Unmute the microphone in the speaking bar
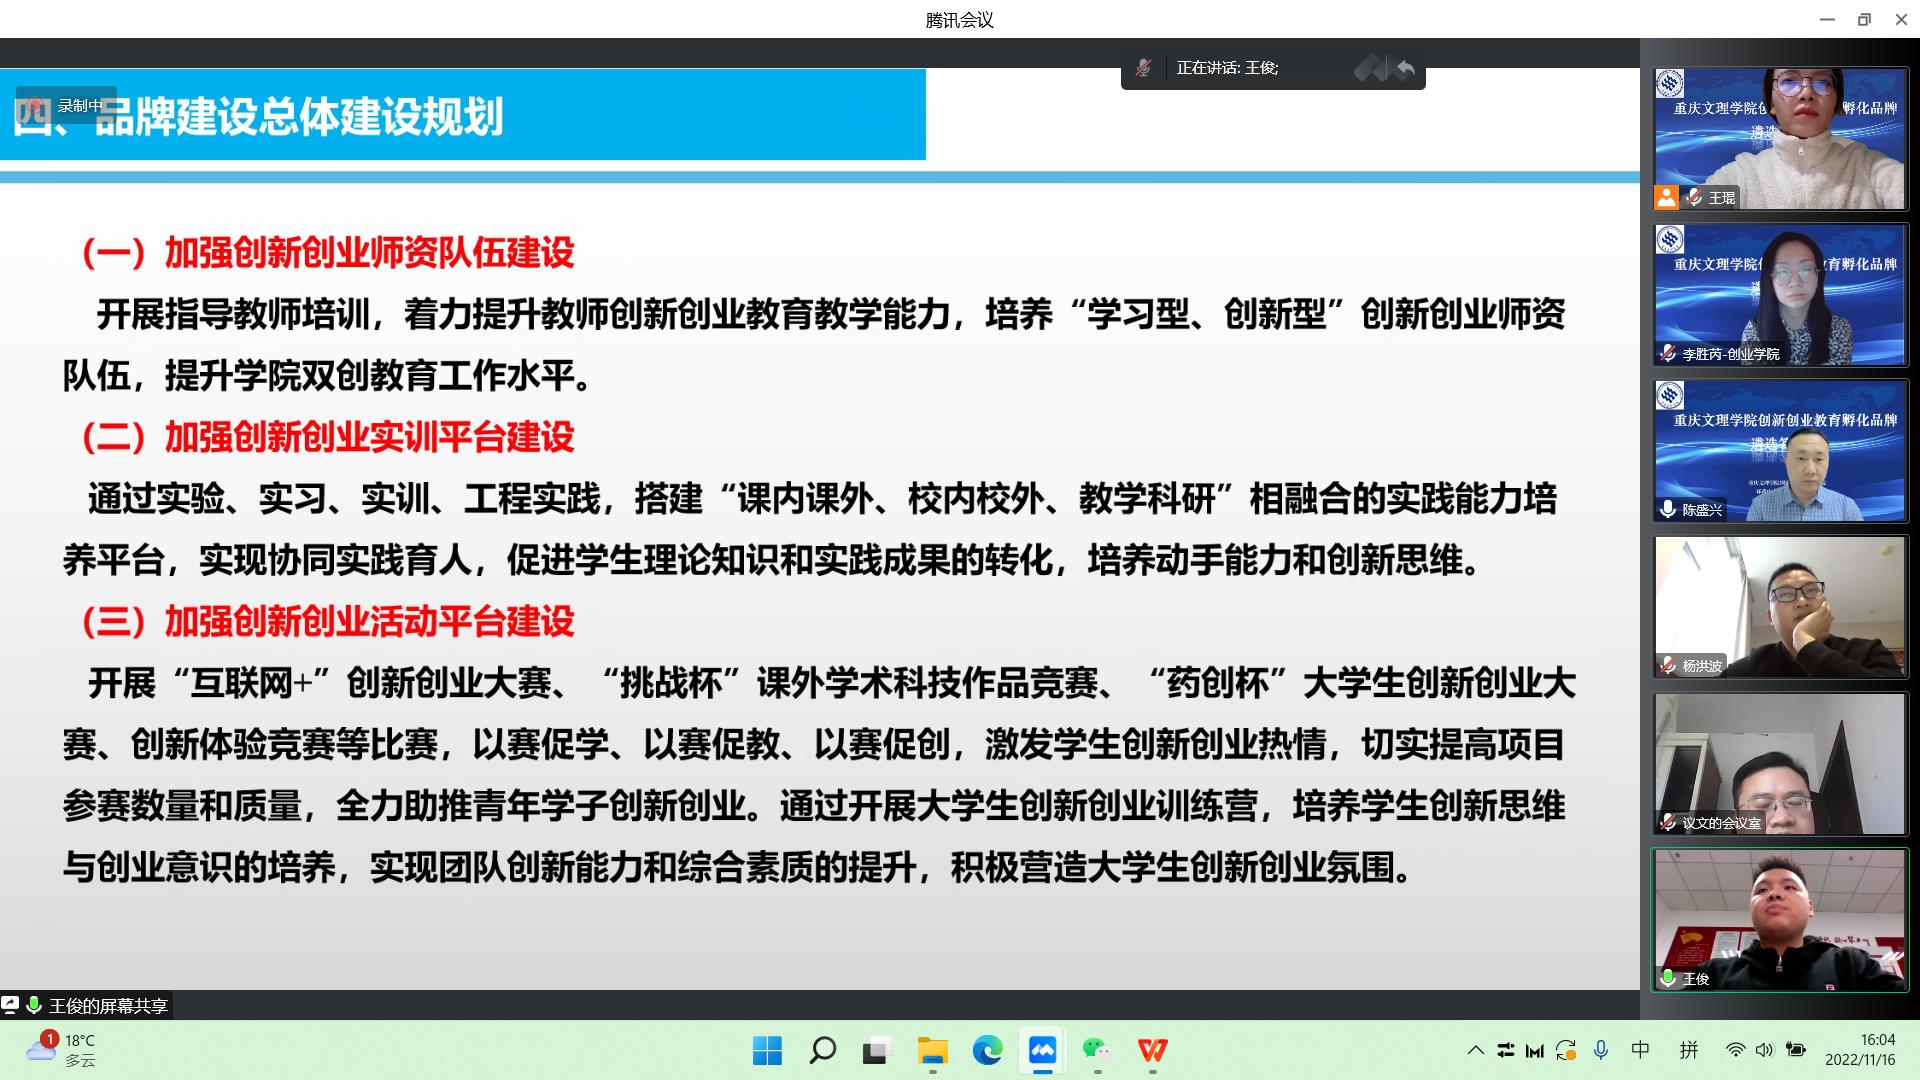The image size is (1920, 1080). pyautogui.click(x=1143, y=68)
